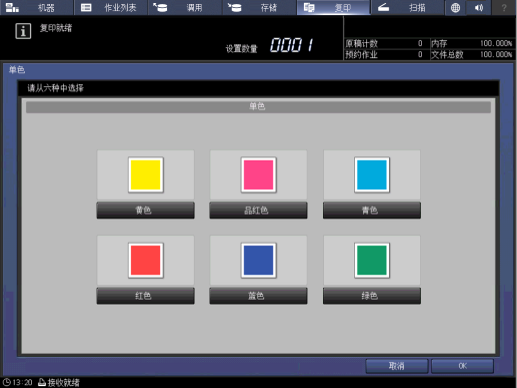Choose the 红色 button
The width and height of the screenshot is (517, 388).
tap(146, 296)
